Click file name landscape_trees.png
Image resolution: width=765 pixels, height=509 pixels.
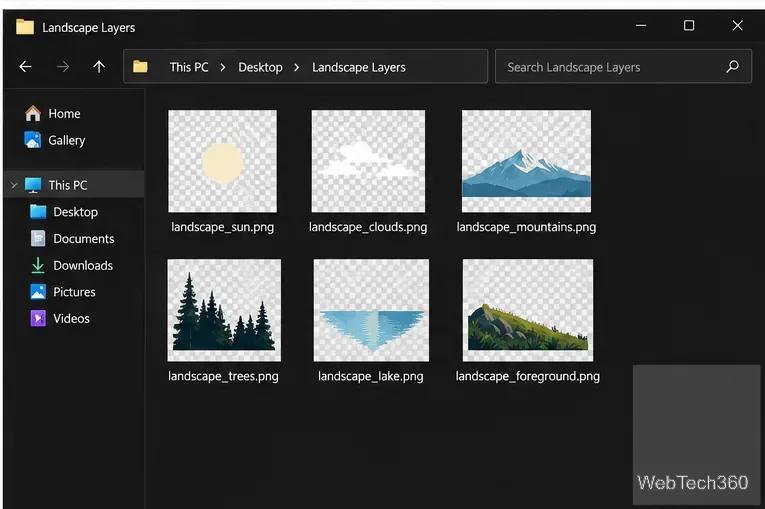coord(223,377)
